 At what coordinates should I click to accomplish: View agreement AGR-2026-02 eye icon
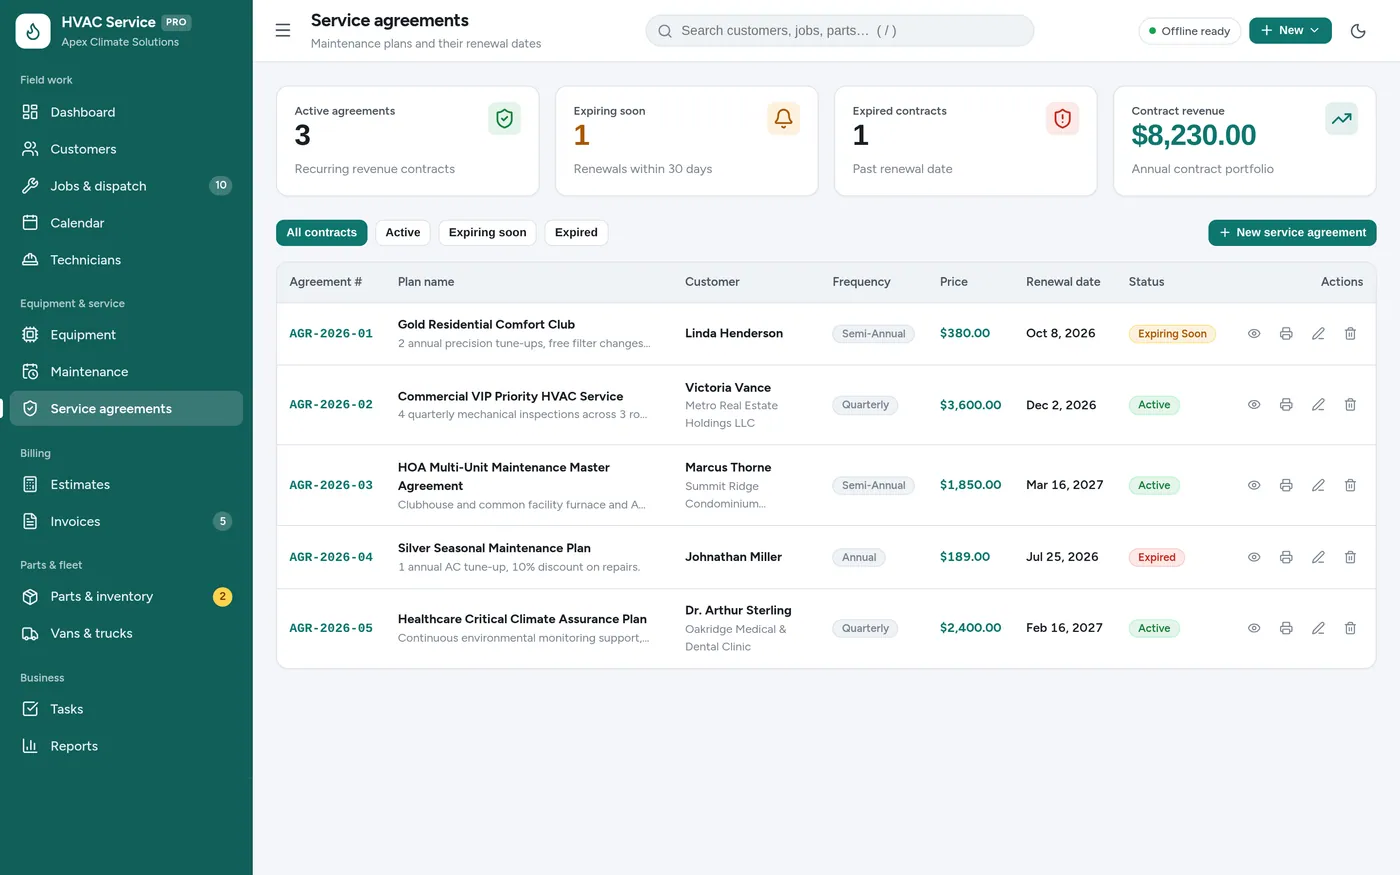point(1254,405)
